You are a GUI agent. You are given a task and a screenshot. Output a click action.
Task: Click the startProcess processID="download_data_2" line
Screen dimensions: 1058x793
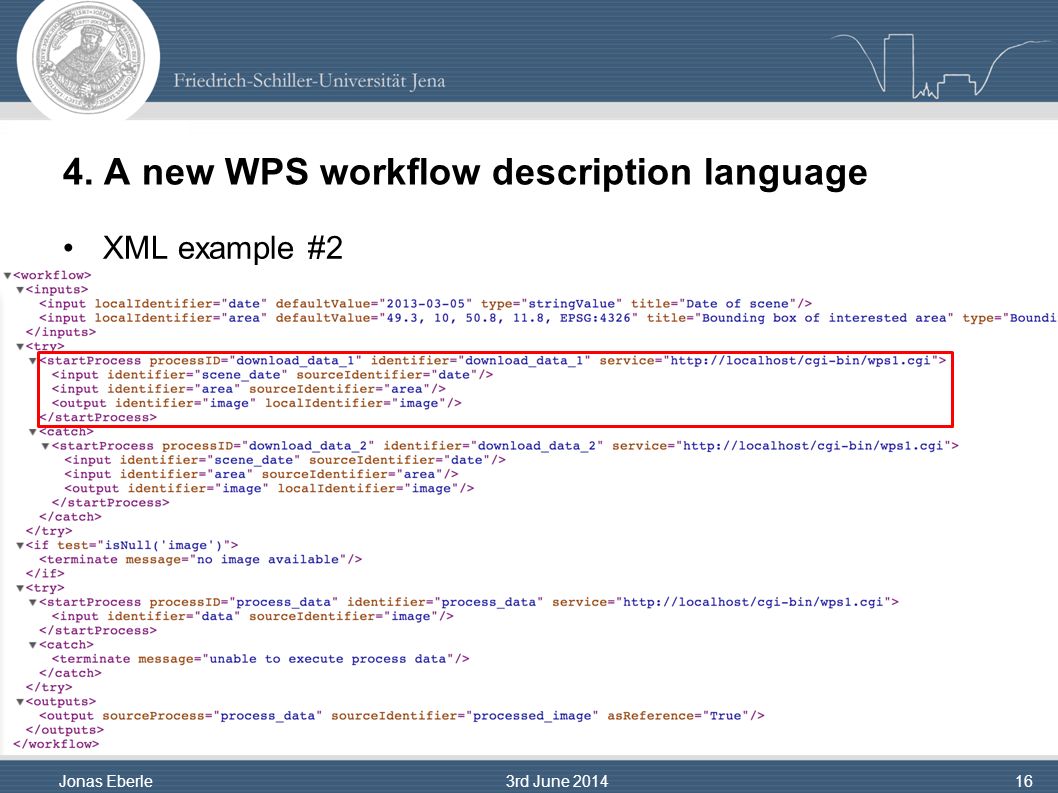point(505,446)
